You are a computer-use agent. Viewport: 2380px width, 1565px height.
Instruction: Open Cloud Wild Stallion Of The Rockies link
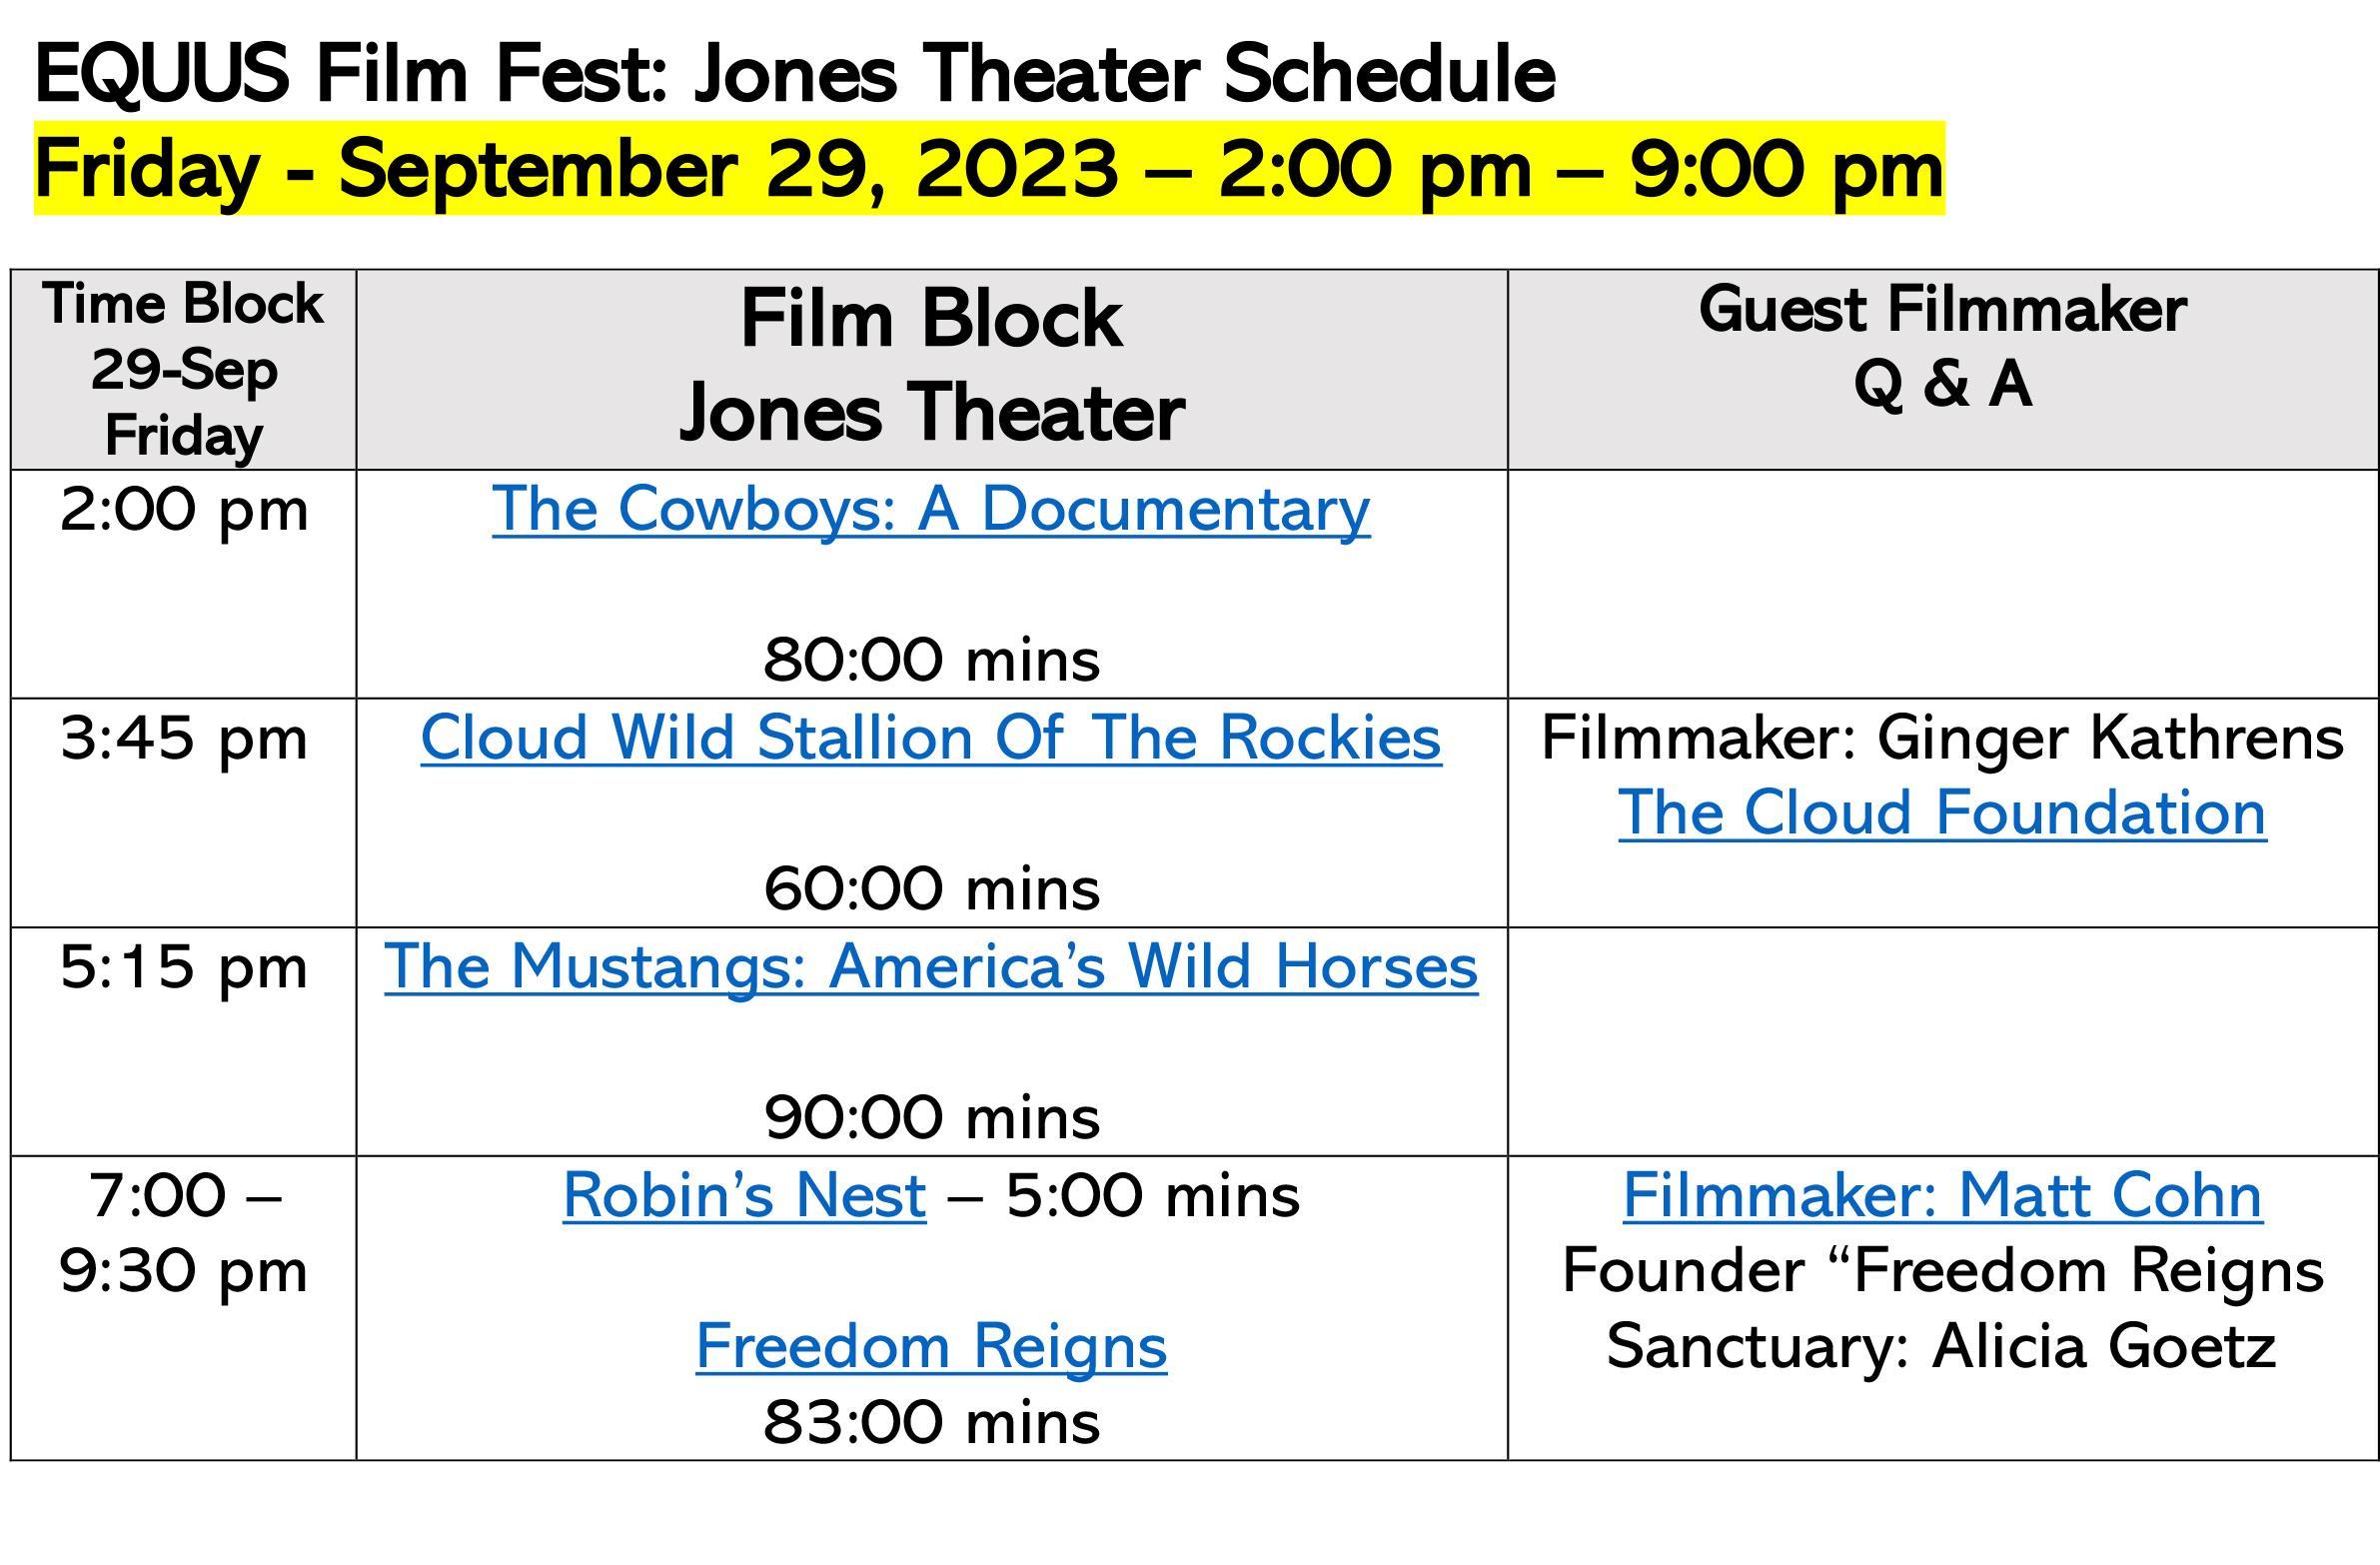point(931,738)
